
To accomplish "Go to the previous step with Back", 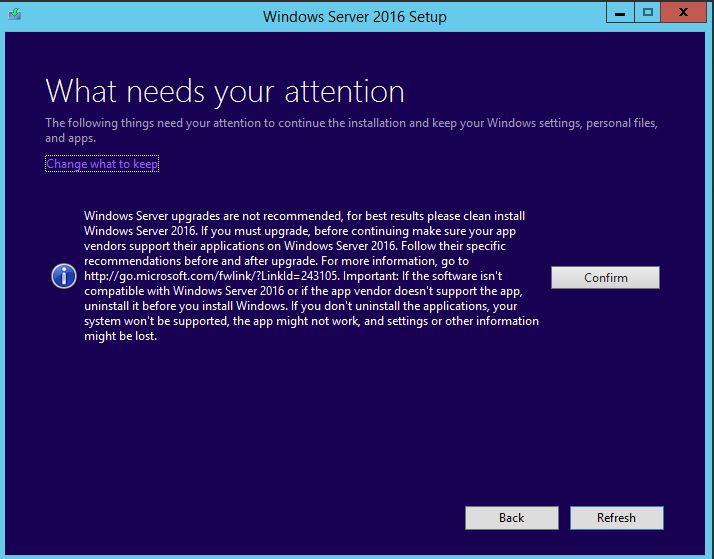I will [511, 517].
